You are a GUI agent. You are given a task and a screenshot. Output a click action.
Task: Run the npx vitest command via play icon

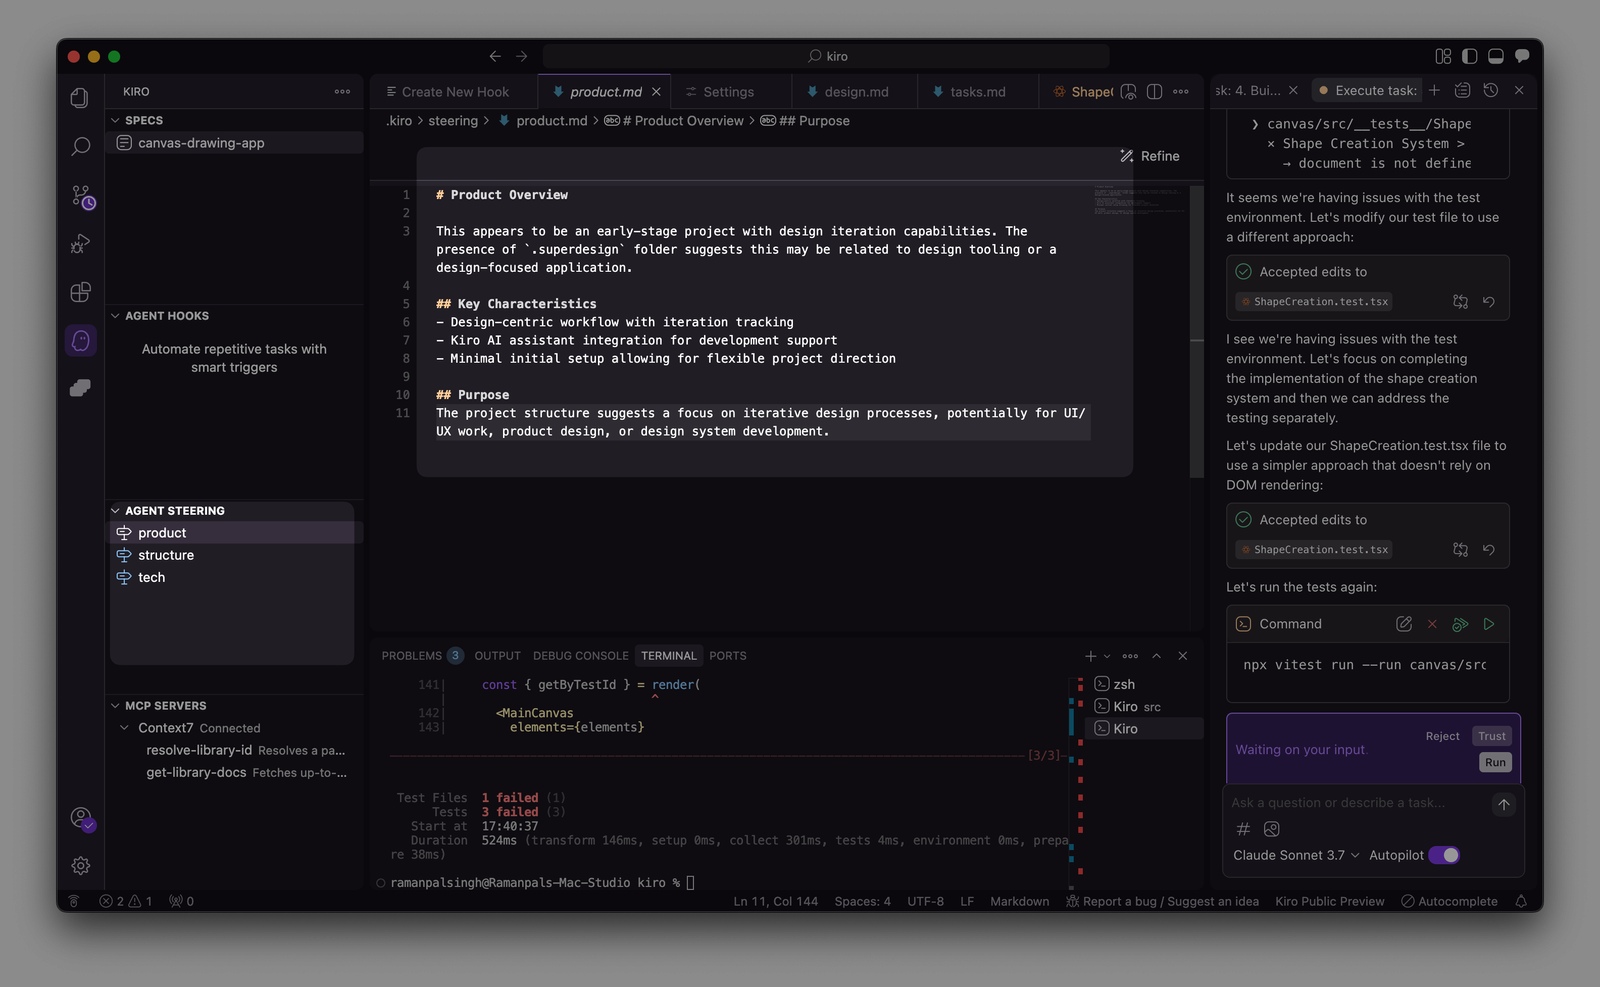[1489, 623]
